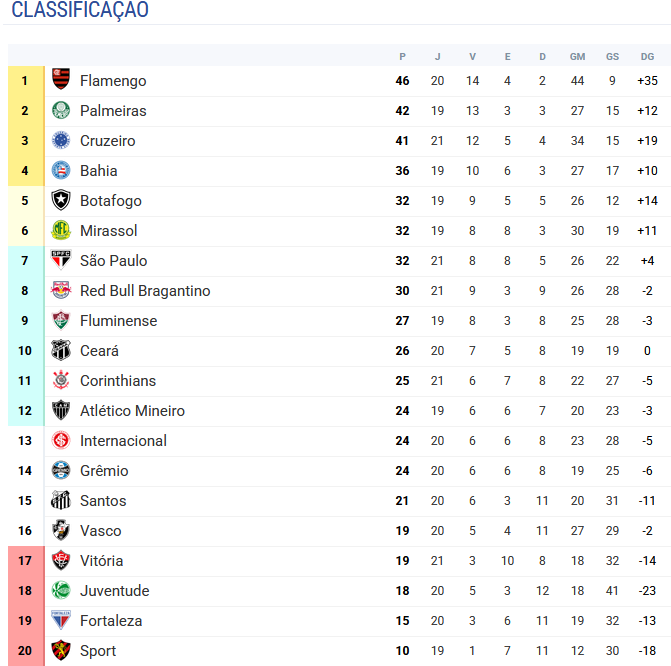Click the Classificação heading
Image resolution: width=671 pixels, height=666 pixels.
point(80,9)
